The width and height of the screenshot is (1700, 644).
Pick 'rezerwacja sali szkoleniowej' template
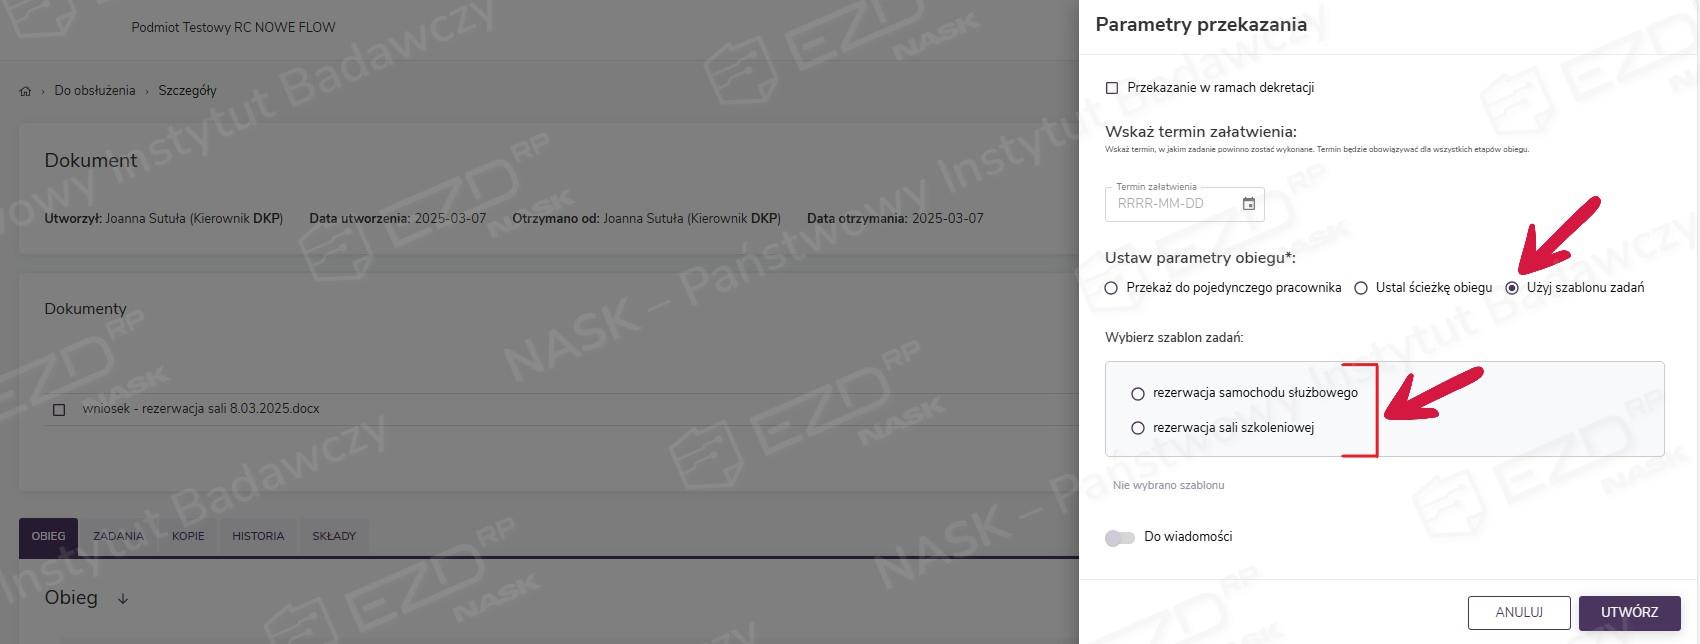(x=1137, y=428)
